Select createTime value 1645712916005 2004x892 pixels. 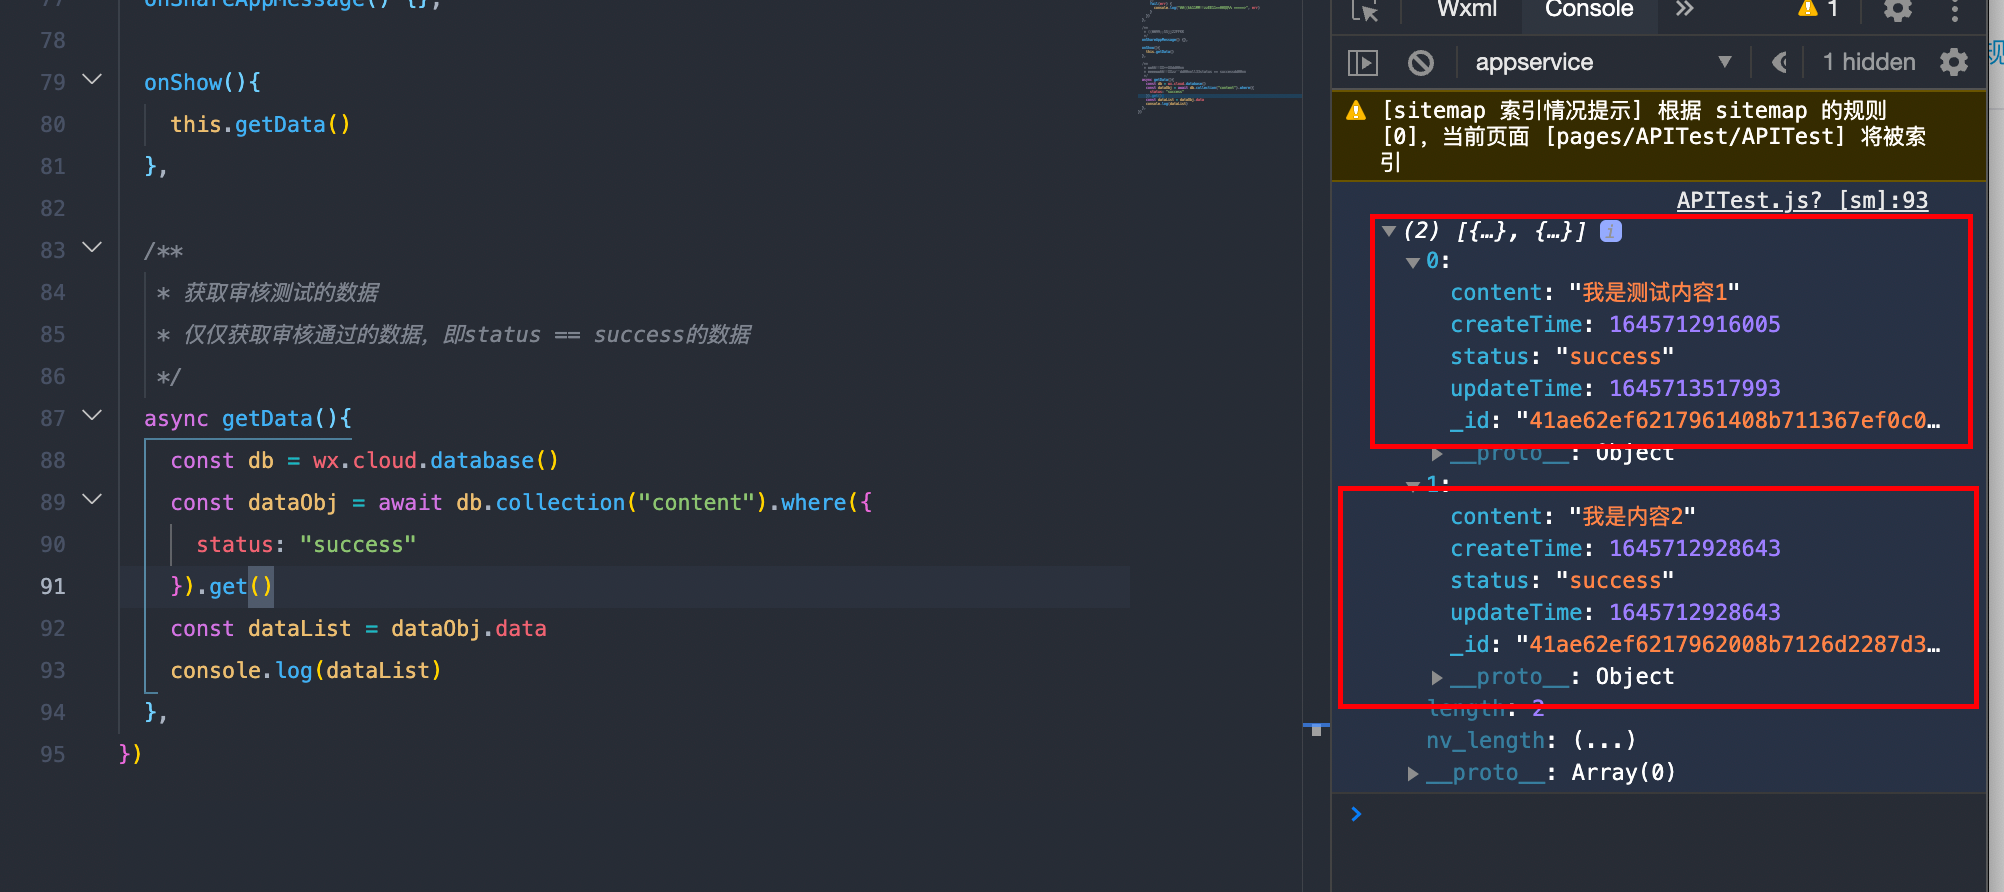1694,324
